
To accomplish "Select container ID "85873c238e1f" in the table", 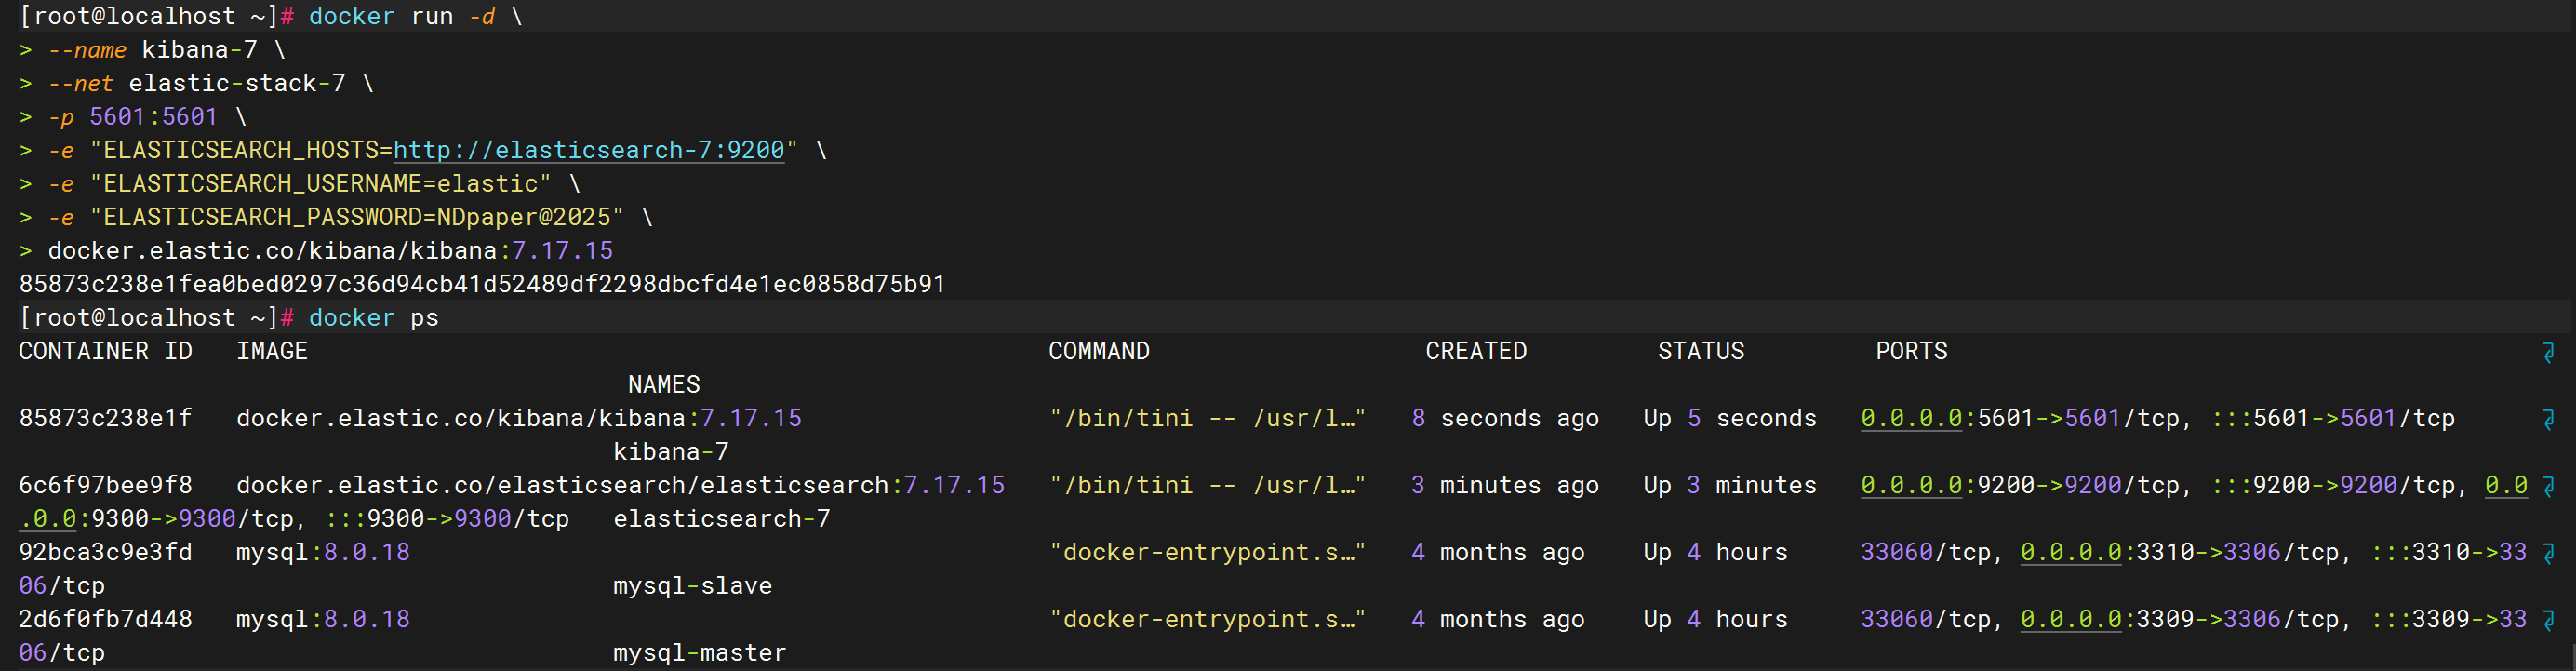I will [105, 418].
